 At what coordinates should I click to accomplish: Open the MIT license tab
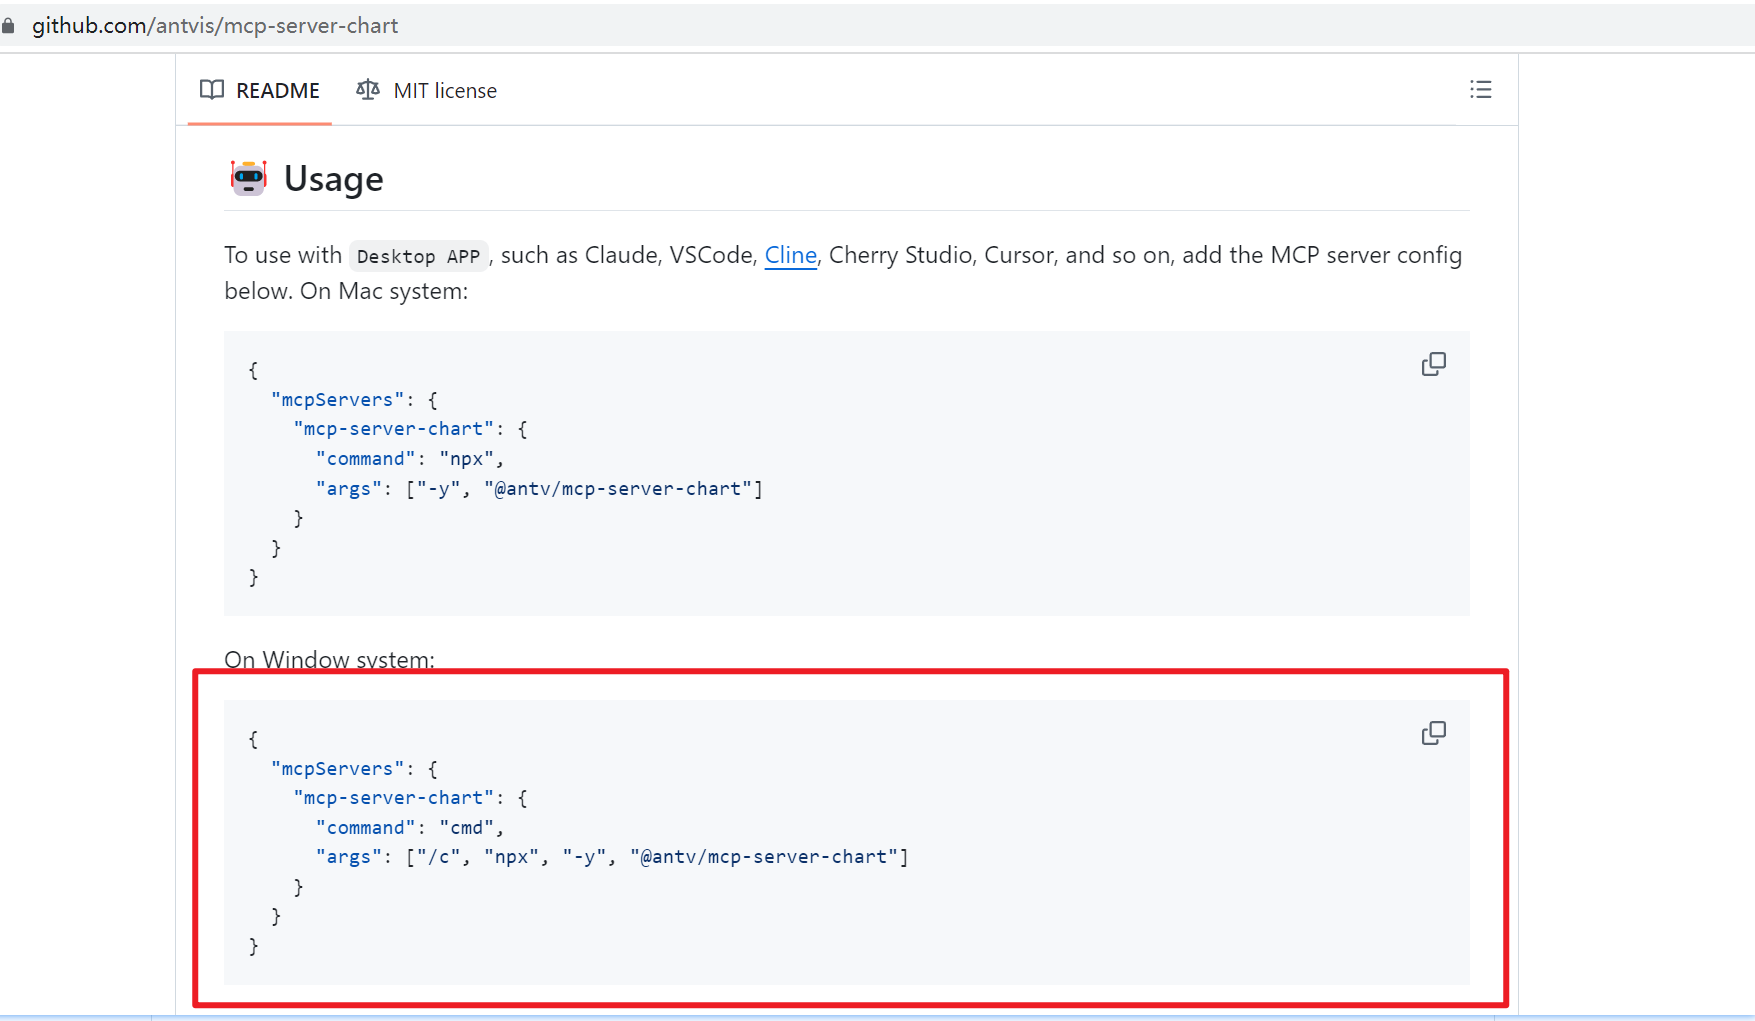(426, 91)
